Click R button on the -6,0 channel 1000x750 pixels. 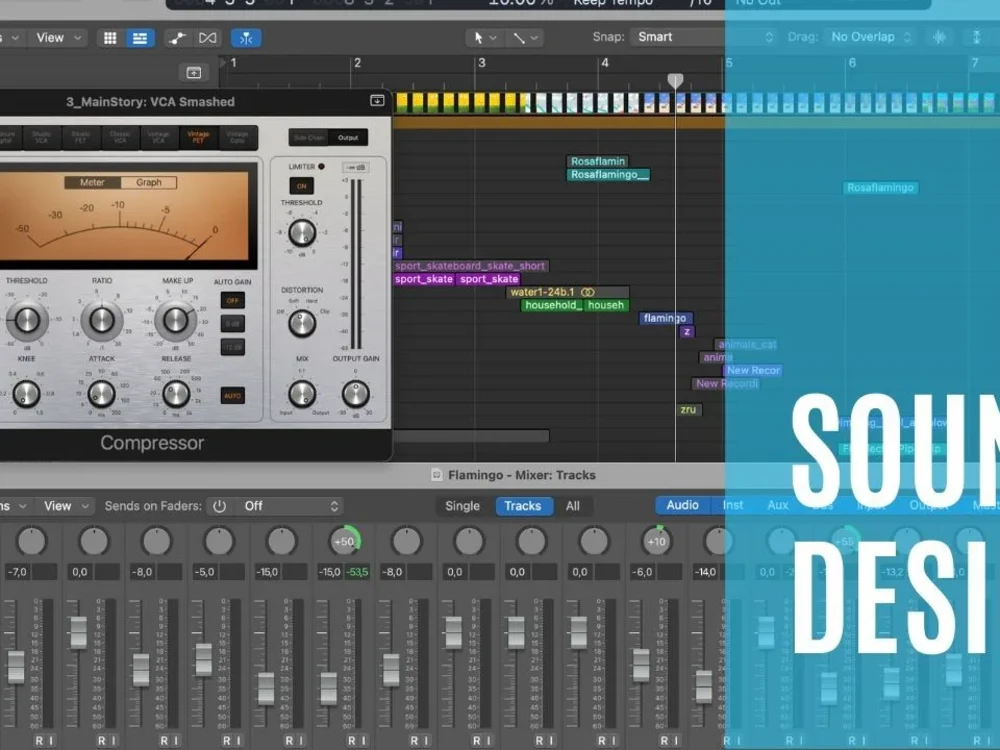pos(663,740)
